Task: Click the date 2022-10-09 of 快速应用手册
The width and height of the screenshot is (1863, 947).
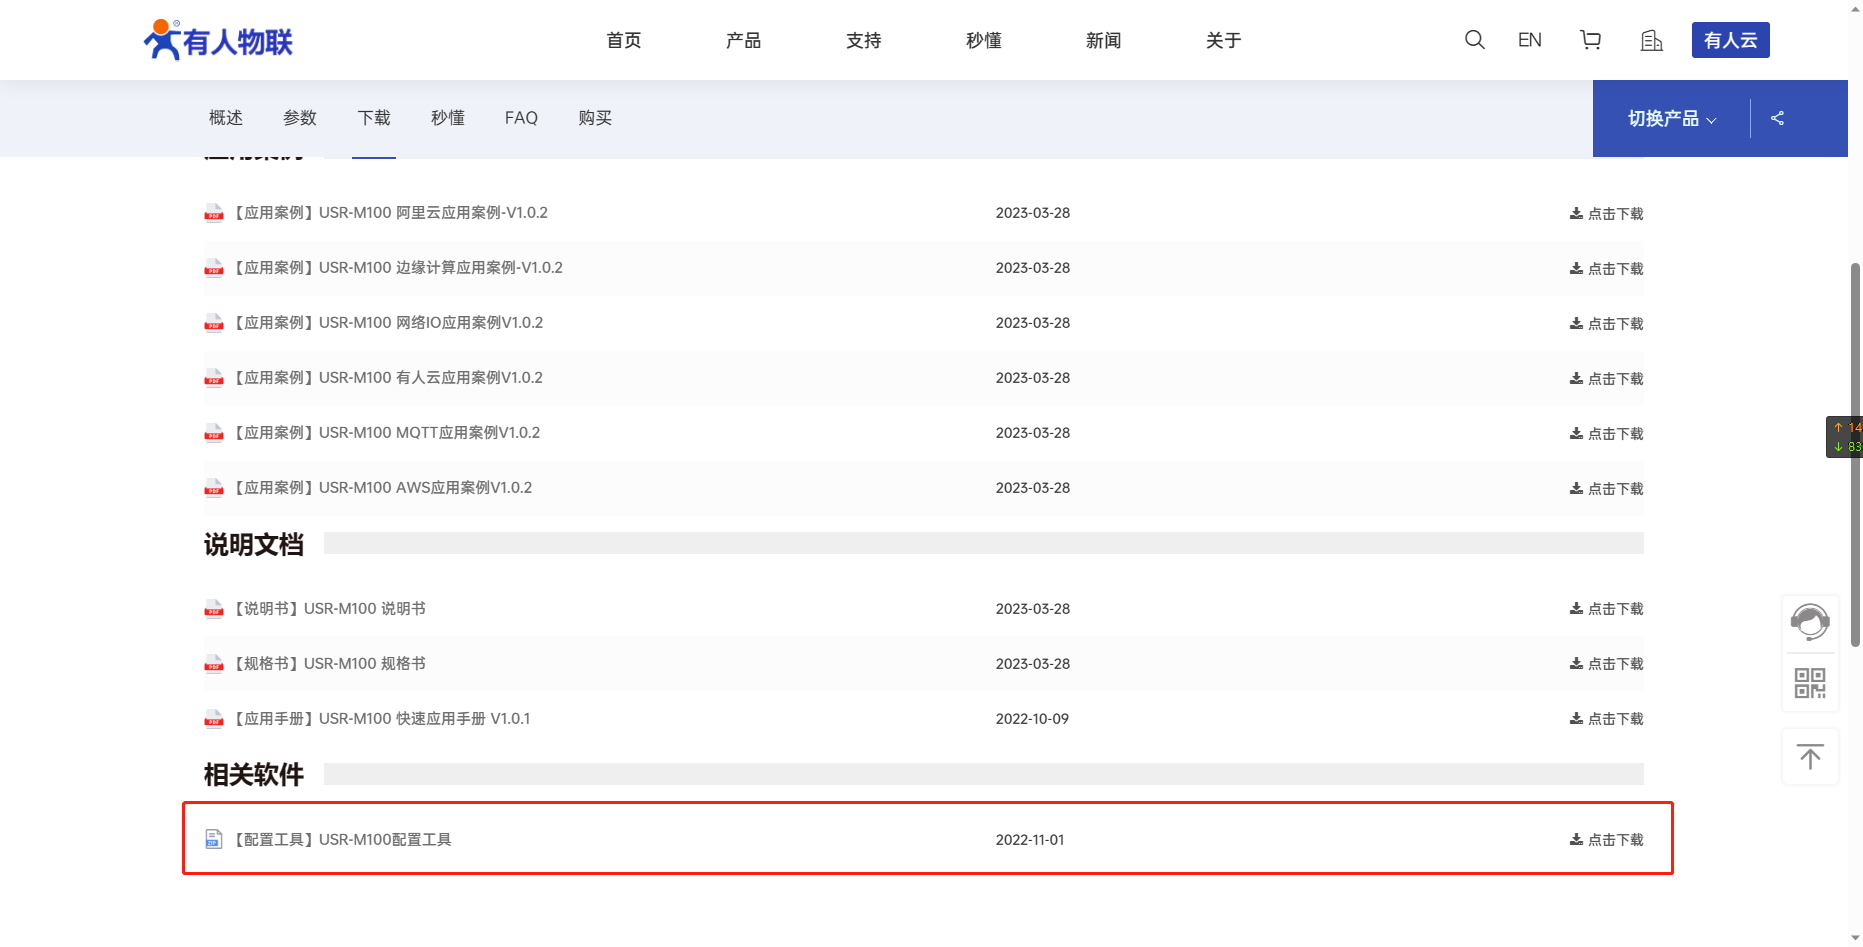Action: [x=1032, y=719]
